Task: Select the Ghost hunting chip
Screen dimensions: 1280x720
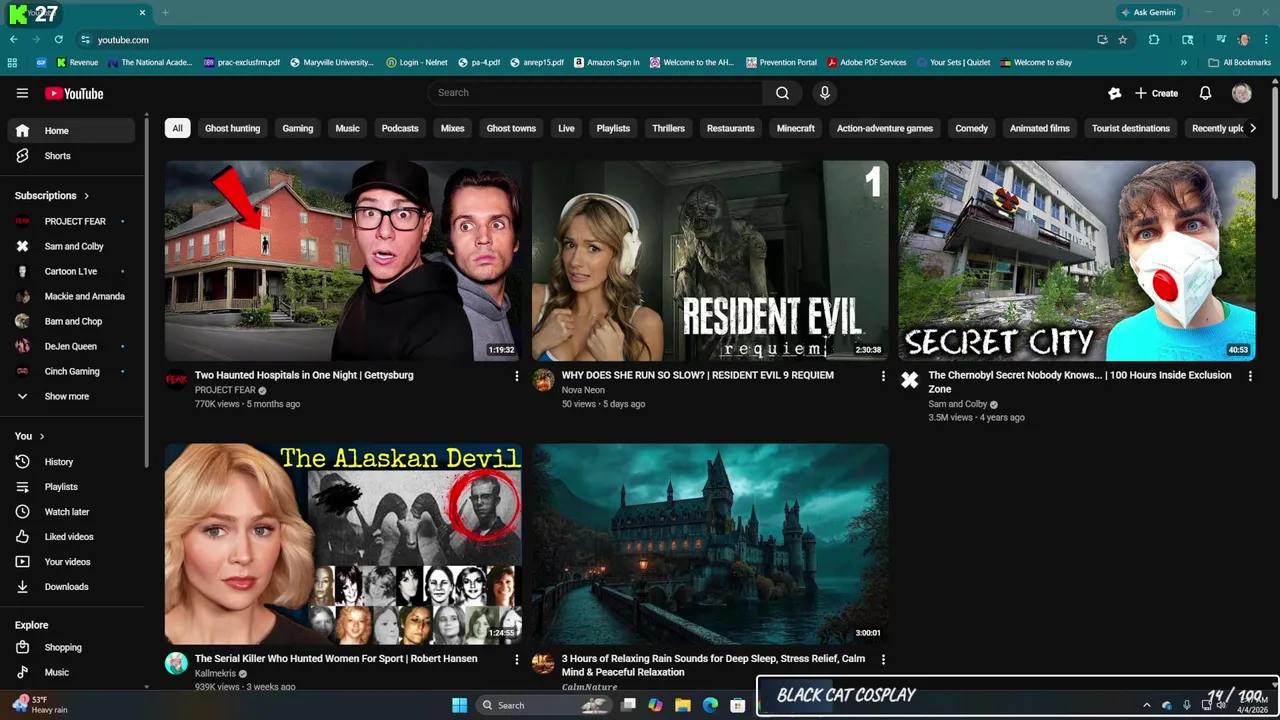Action: click(232, 128)
